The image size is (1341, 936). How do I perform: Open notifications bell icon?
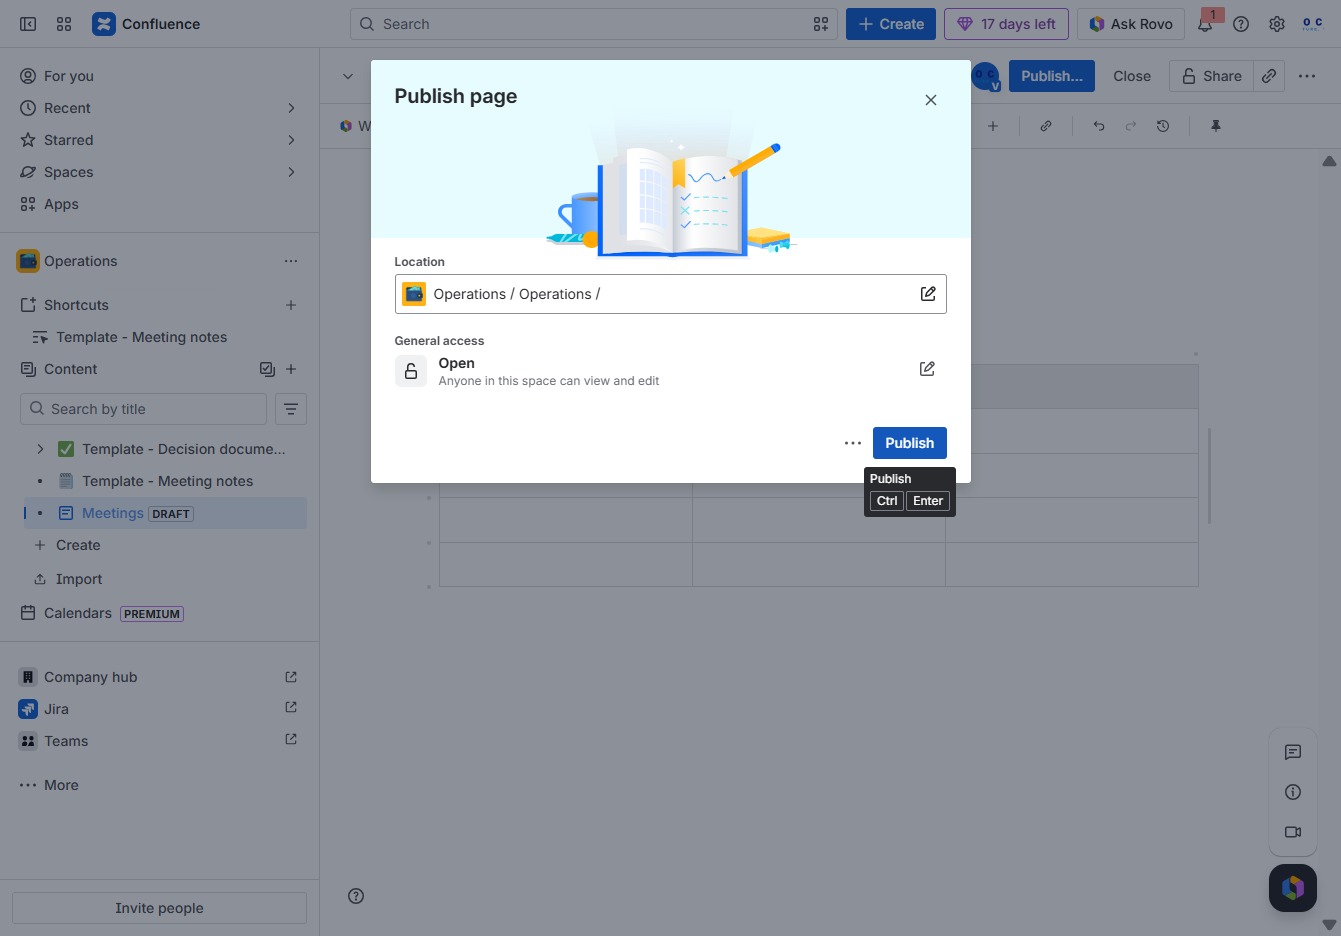click(x=1205, y=24)
